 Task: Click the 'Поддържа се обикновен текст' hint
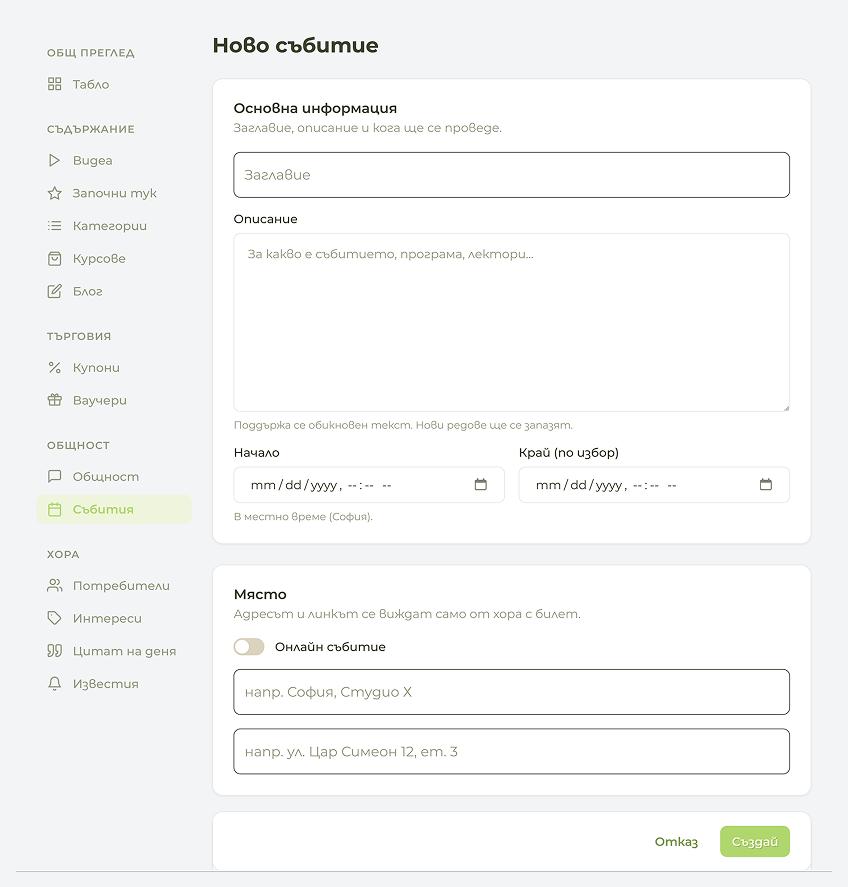403,425
